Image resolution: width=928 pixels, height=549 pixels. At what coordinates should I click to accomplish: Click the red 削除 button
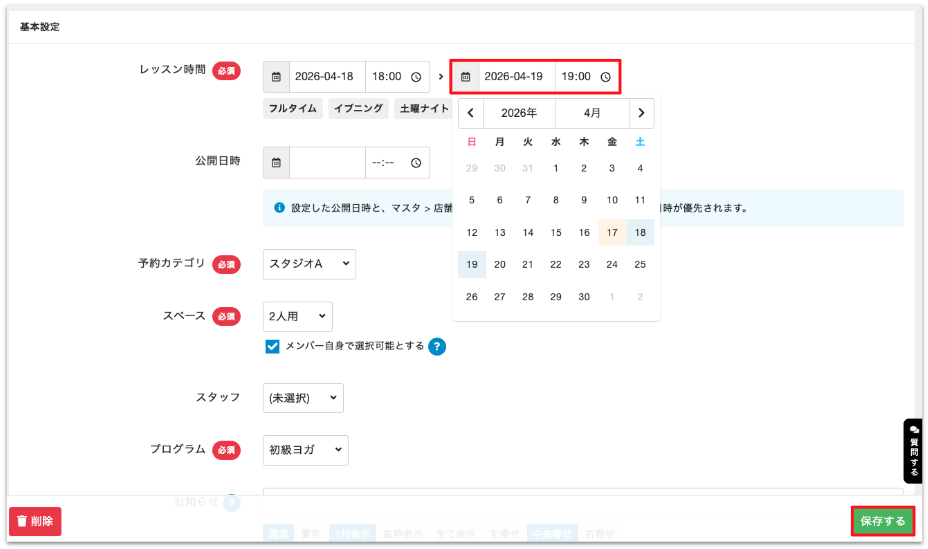click(x=36, y=521)
